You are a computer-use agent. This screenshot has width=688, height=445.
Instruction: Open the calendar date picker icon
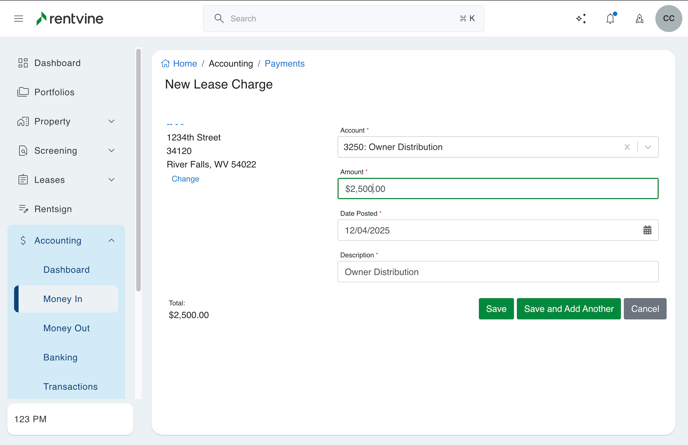coord(647,230)
